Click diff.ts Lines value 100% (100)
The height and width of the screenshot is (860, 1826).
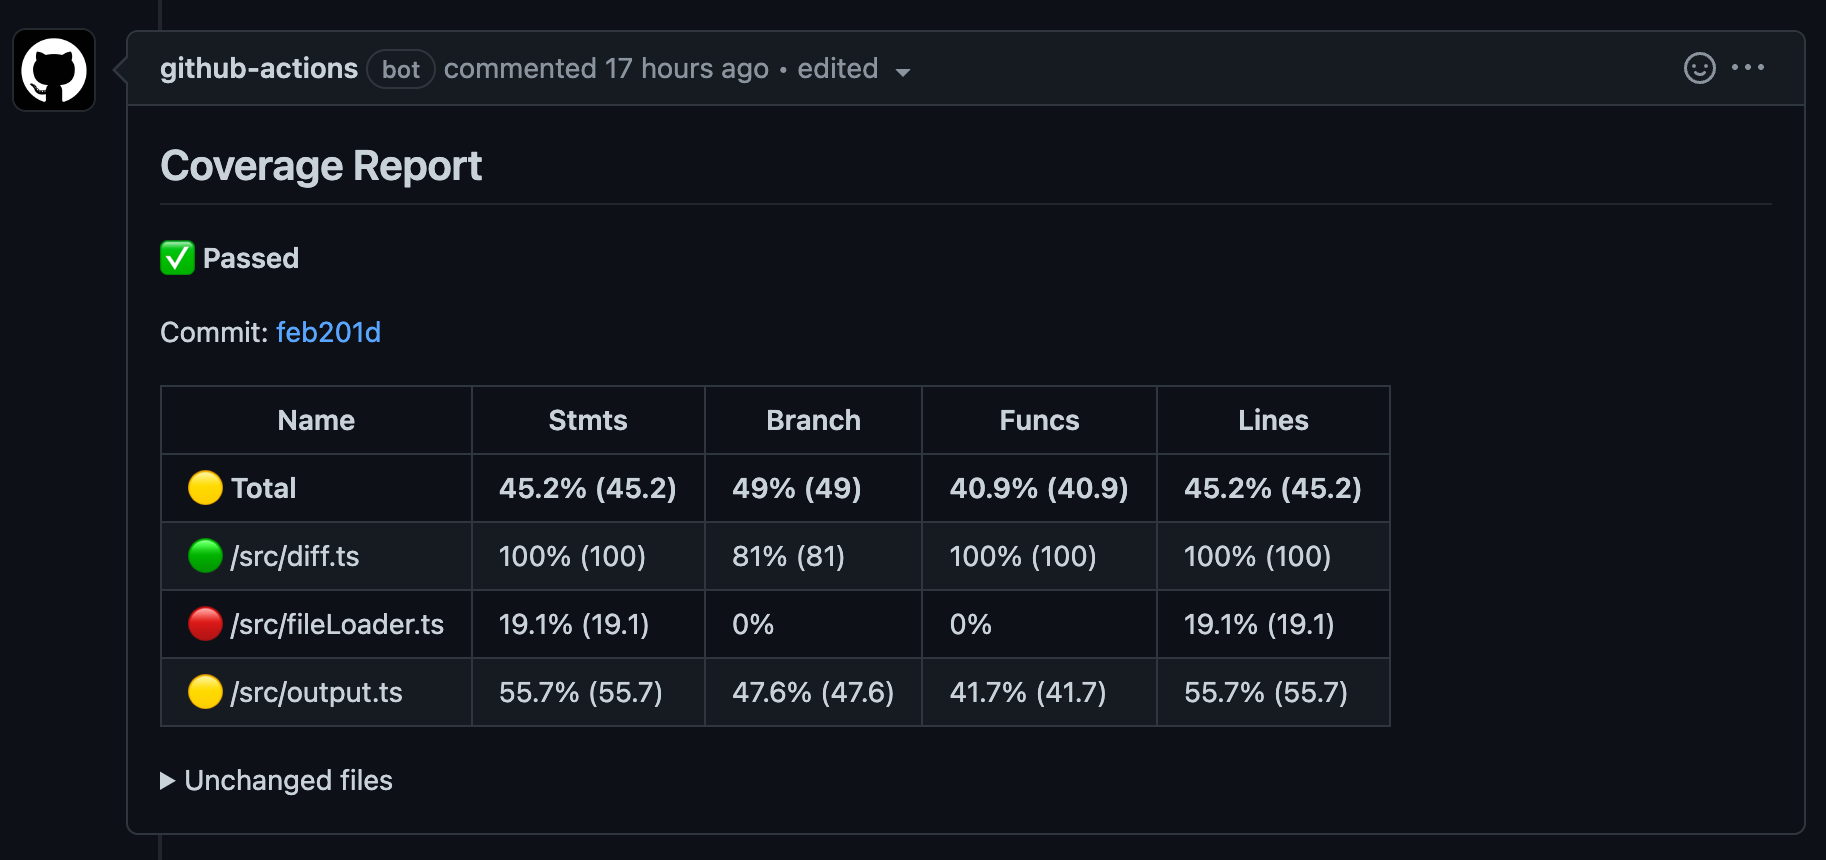1257,556
